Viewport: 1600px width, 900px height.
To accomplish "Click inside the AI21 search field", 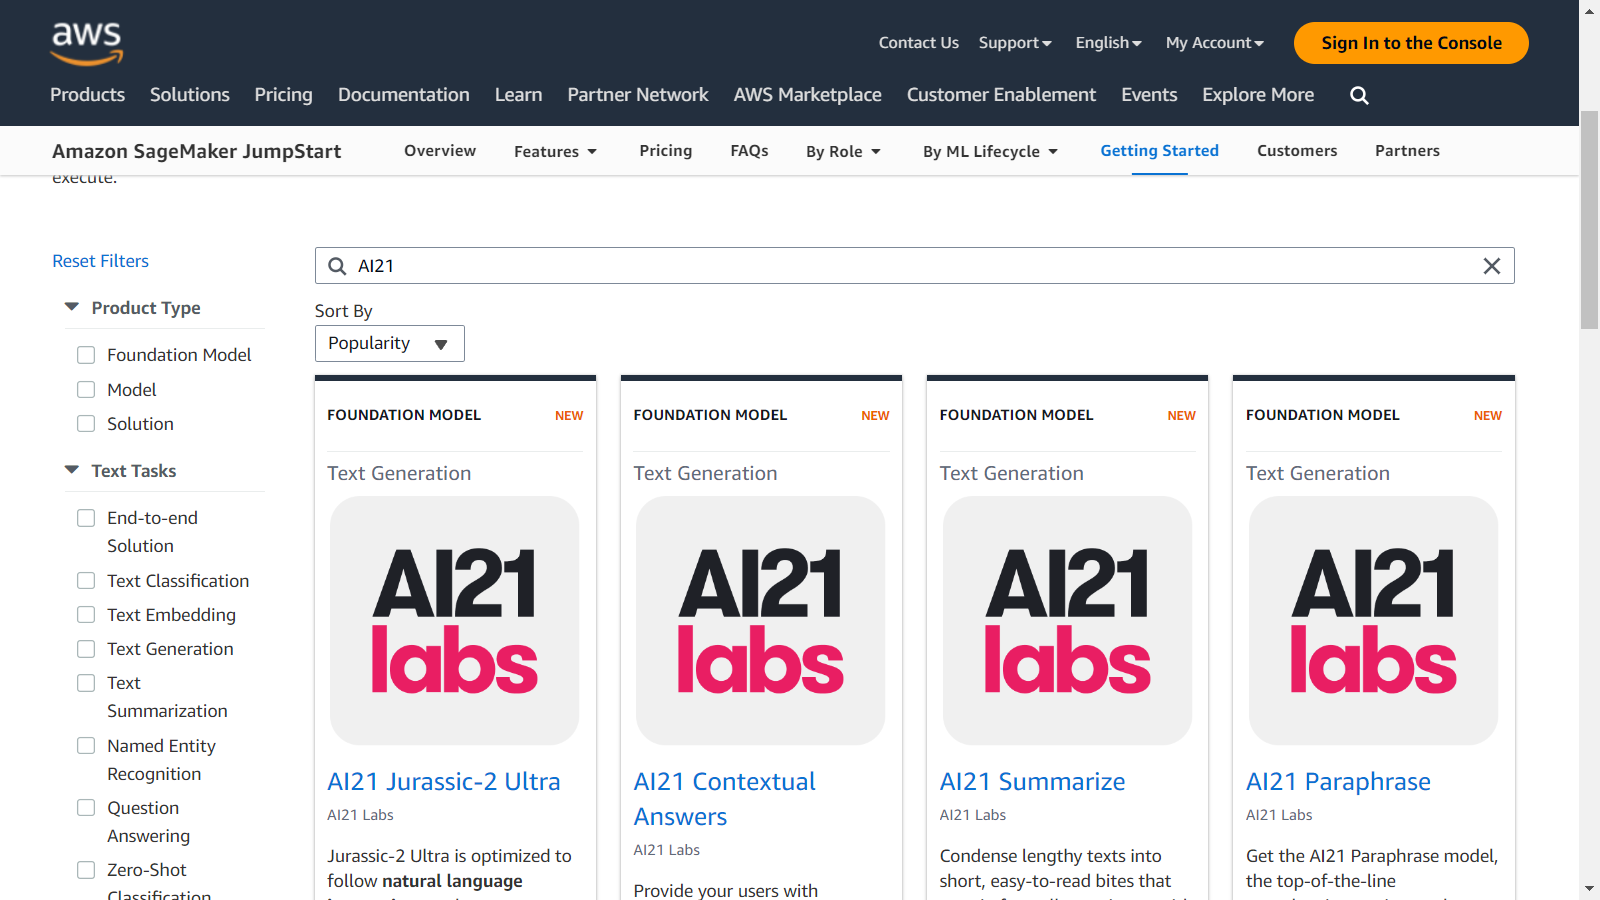I will pos(900,266).
